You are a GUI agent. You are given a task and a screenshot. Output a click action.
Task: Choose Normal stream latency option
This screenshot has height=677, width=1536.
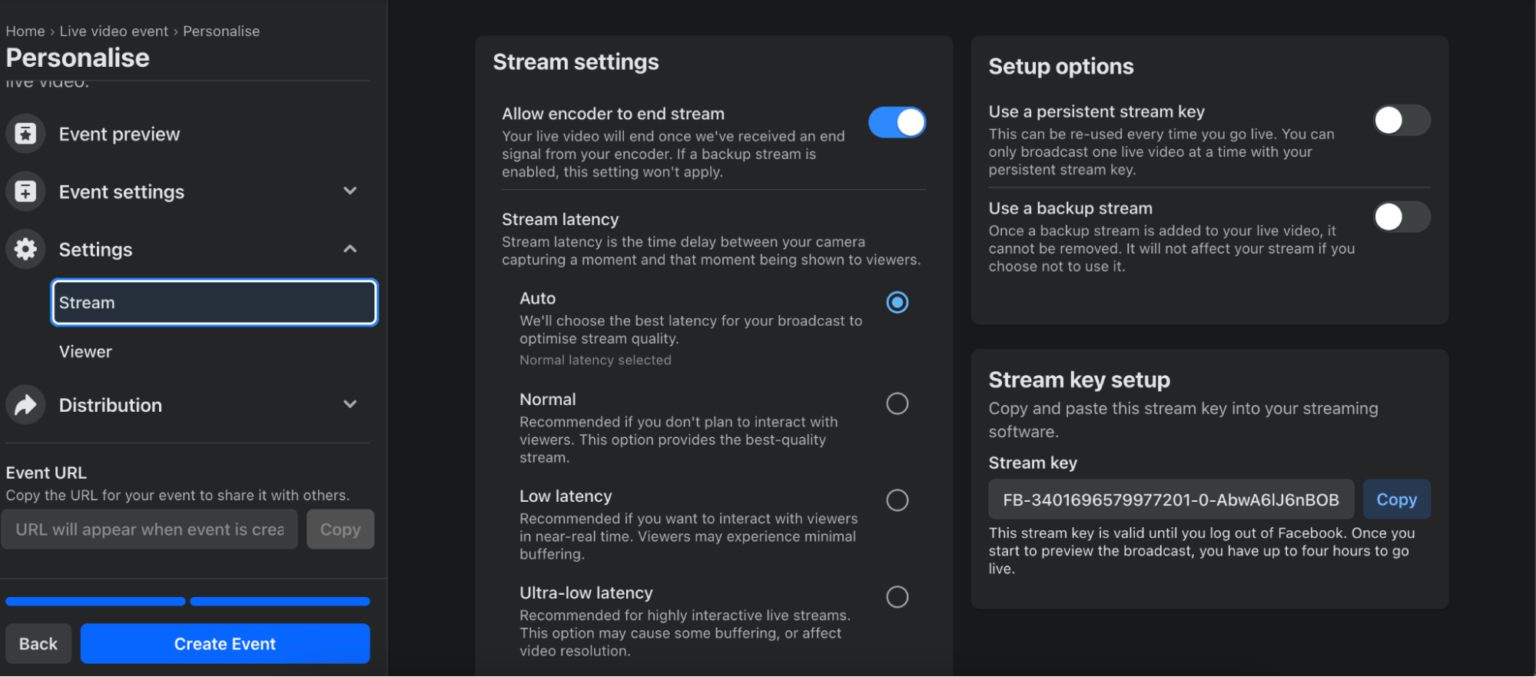(x=897, y=403)
